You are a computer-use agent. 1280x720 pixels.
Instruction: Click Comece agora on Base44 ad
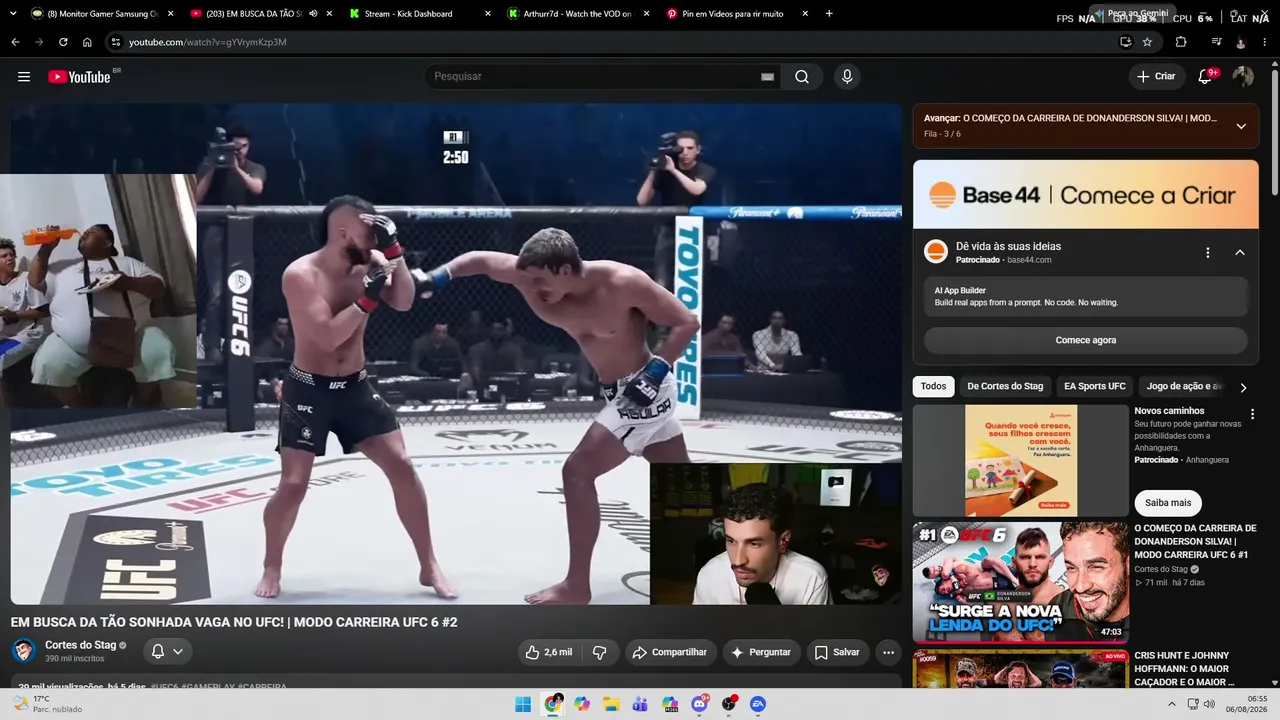pos(1086,340)
